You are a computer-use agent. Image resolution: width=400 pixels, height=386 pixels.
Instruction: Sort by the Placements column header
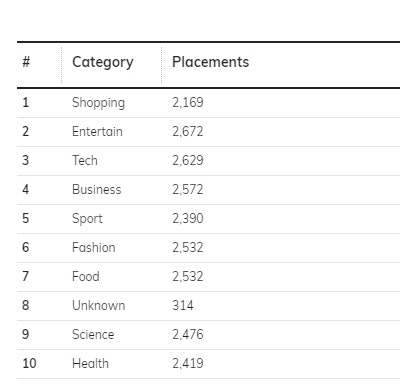pyautogui.click(x=210, y=62)
